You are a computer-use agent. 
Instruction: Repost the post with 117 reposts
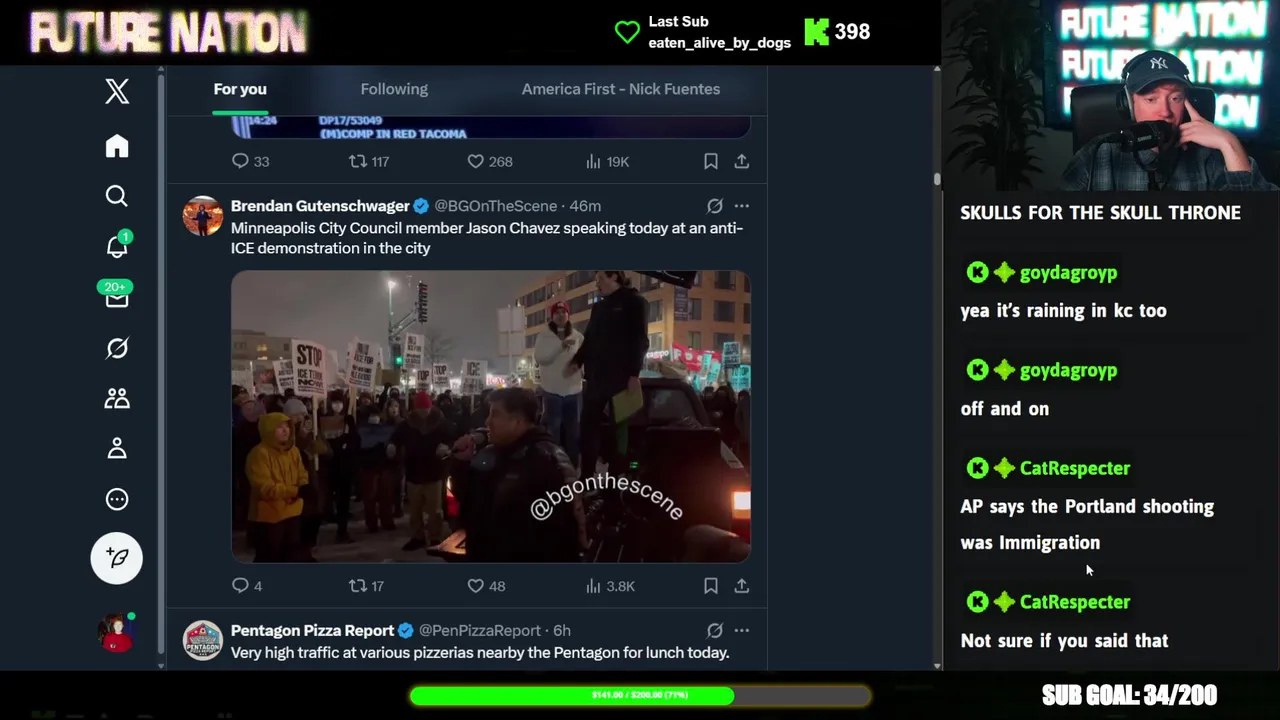(x=368, y=161)
